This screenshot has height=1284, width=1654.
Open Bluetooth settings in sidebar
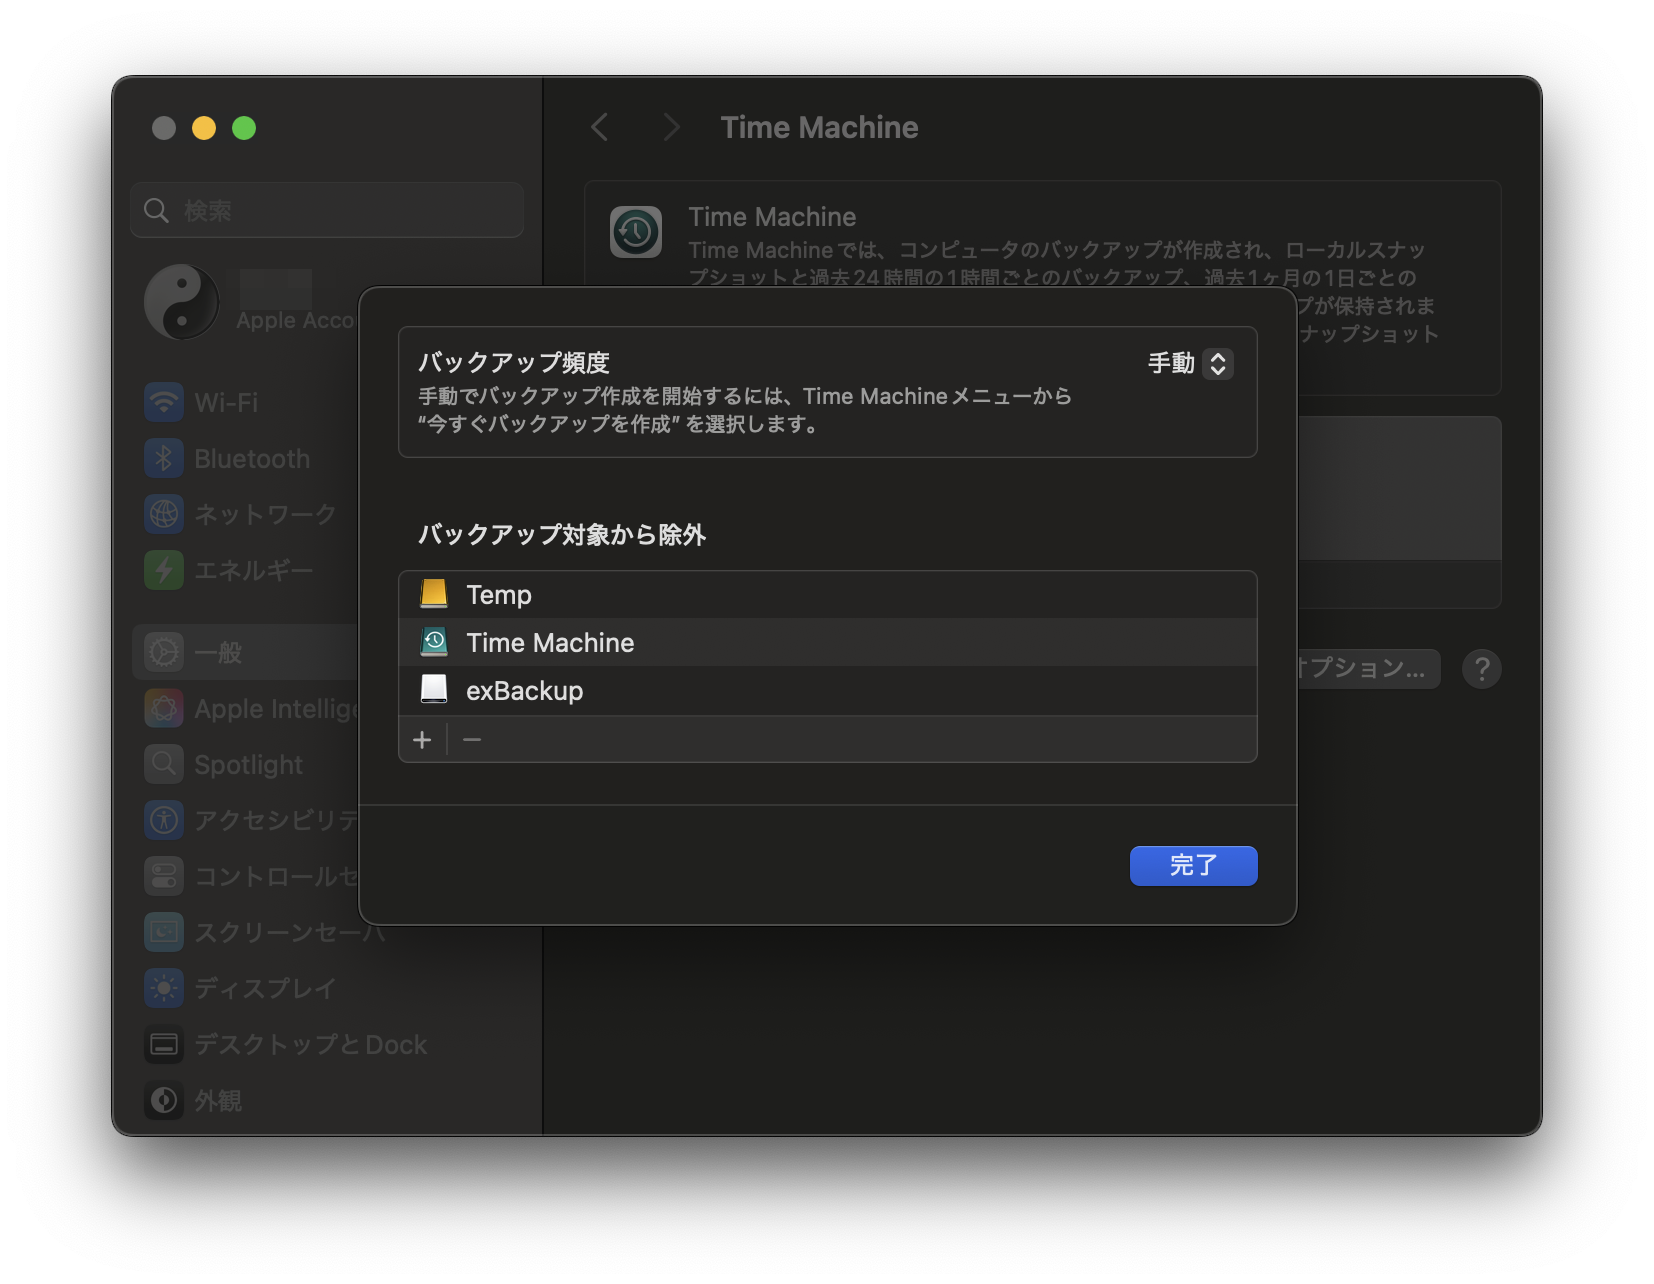[x=251, y=459]
